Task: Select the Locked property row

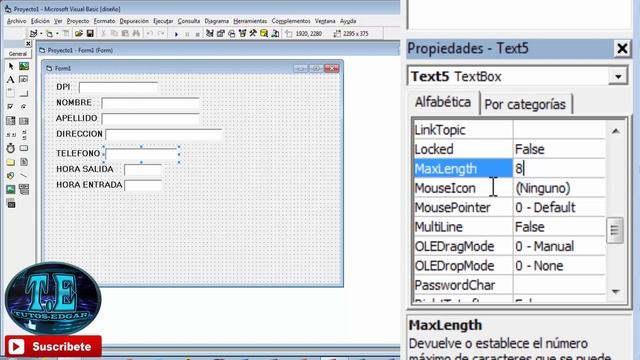Action: click(509, 149)
